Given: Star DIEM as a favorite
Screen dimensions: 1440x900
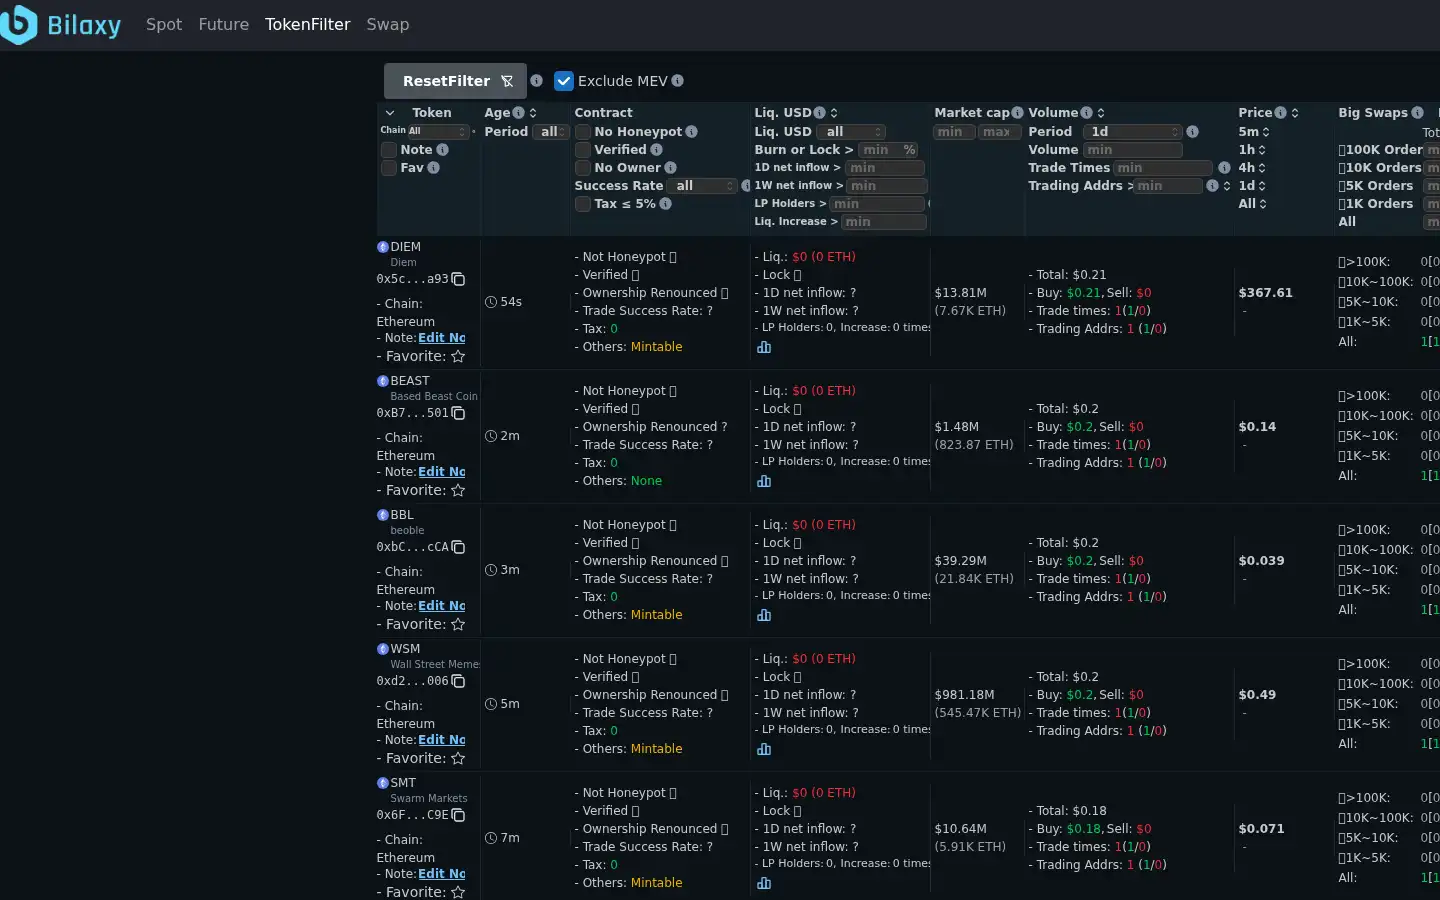Looking at the screenshot, I should [x=458, y=356].
